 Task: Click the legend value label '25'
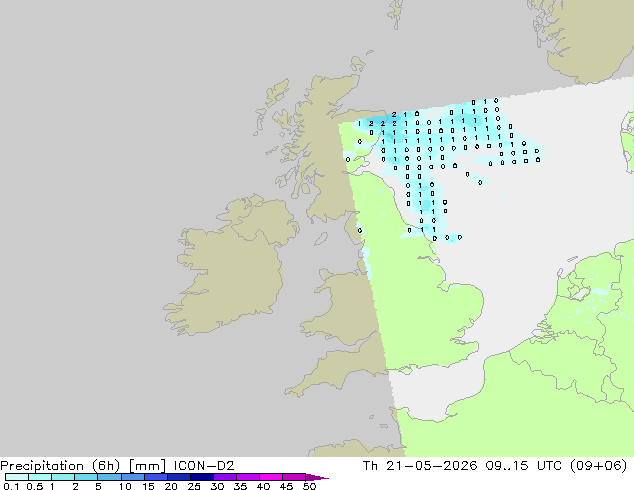pyautogui.click(x=194, y=486)
